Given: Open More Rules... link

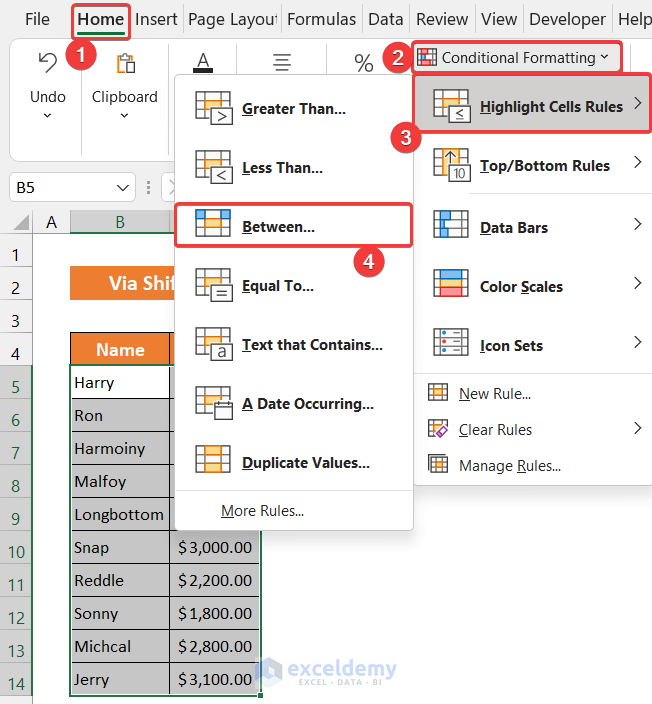Looking at the screenshot, I should click(262, 510).
